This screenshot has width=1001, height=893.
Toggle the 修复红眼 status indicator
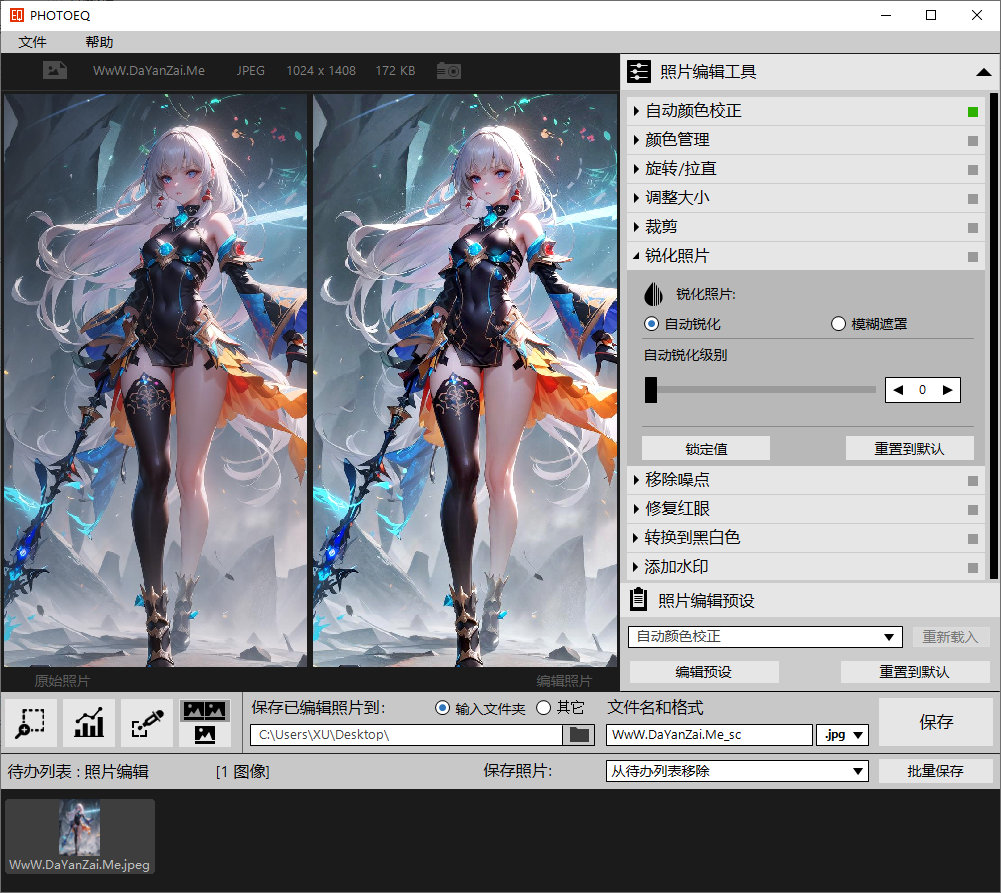click(972, 509)
